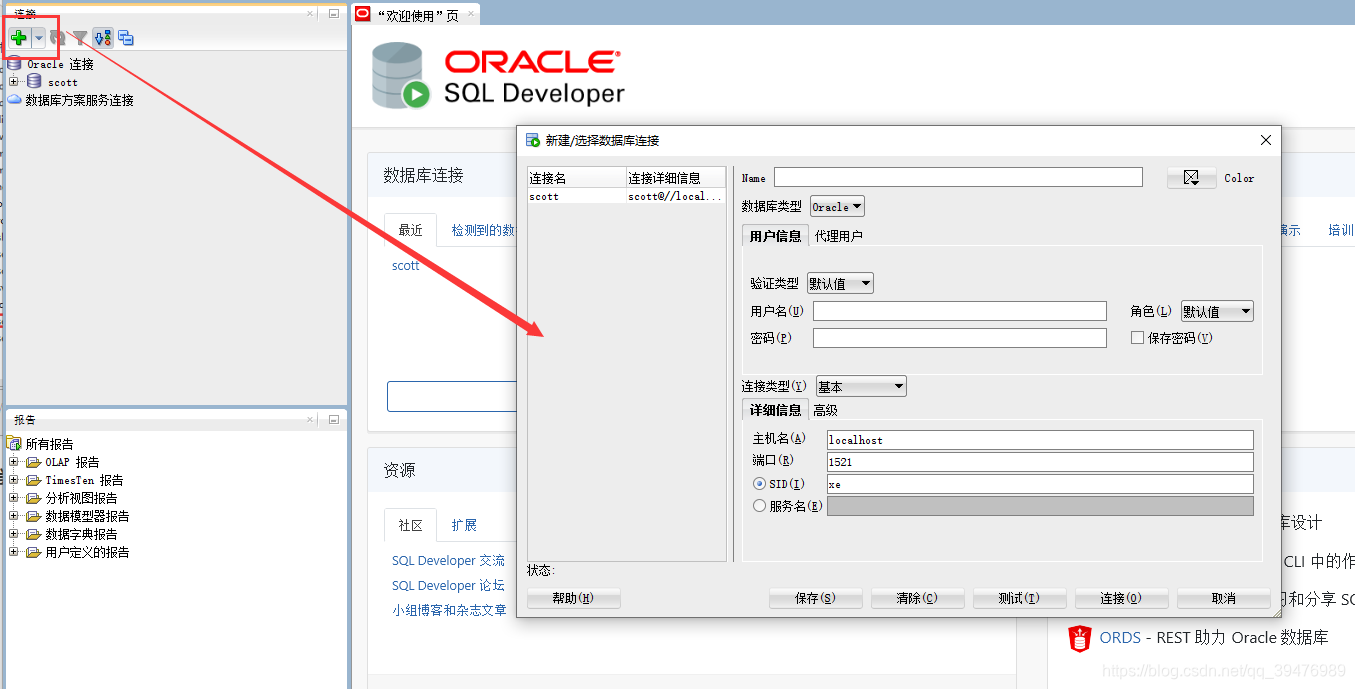Open the SQL Developer 论坛 link
The width and height of the screenshot is (1355, 689).
point(448,586)
